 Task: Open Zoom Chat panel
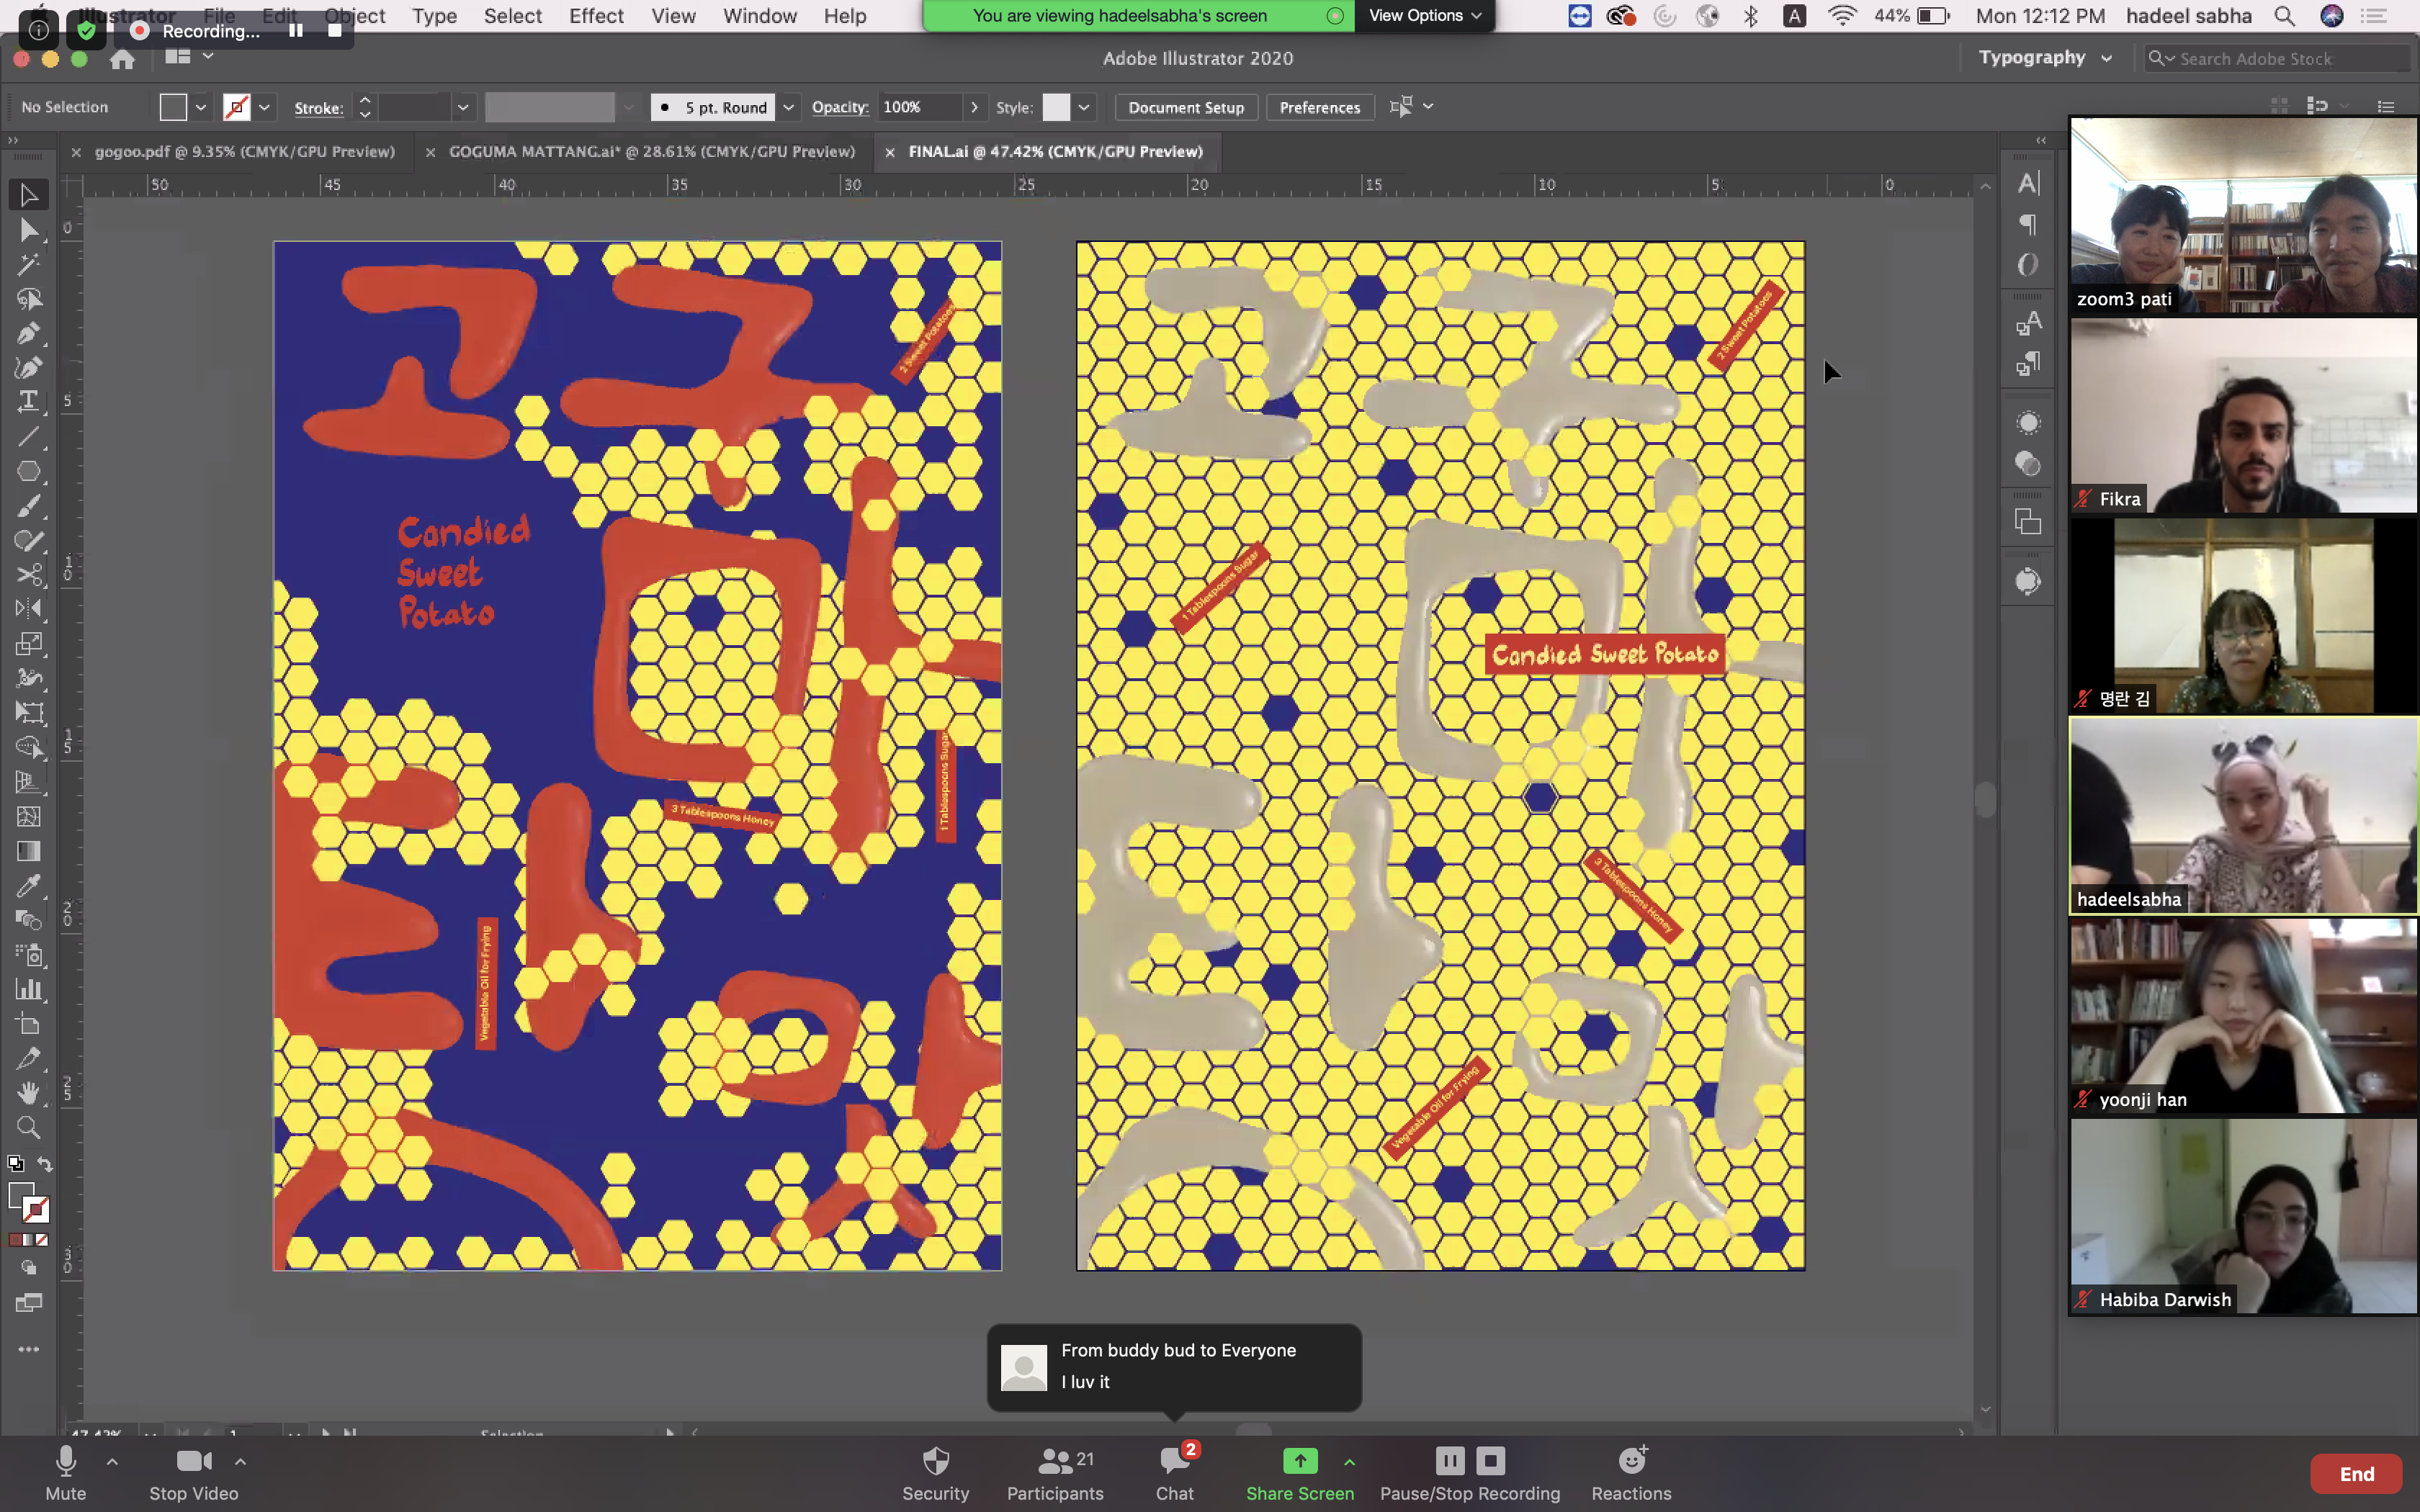[1175, 1474]
